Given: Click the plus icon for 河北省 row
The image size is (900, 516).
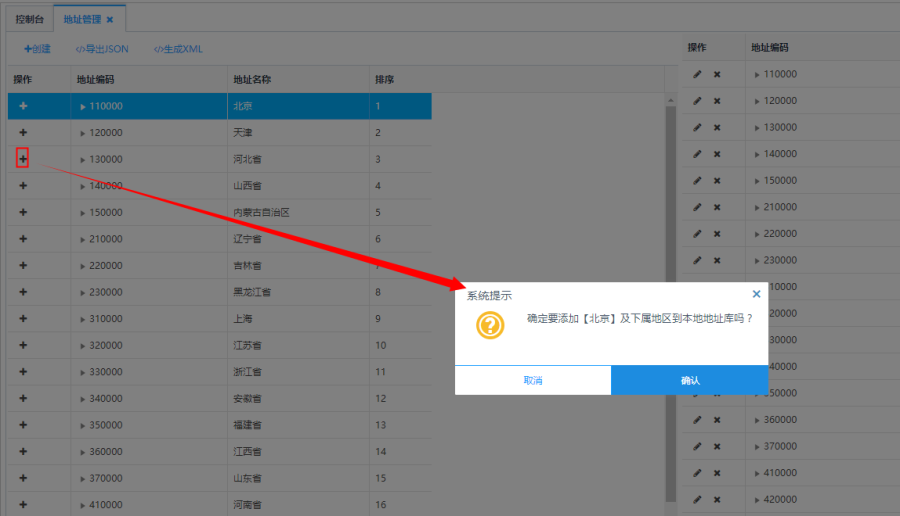Looking at the screenshot, I should [23, 159].
